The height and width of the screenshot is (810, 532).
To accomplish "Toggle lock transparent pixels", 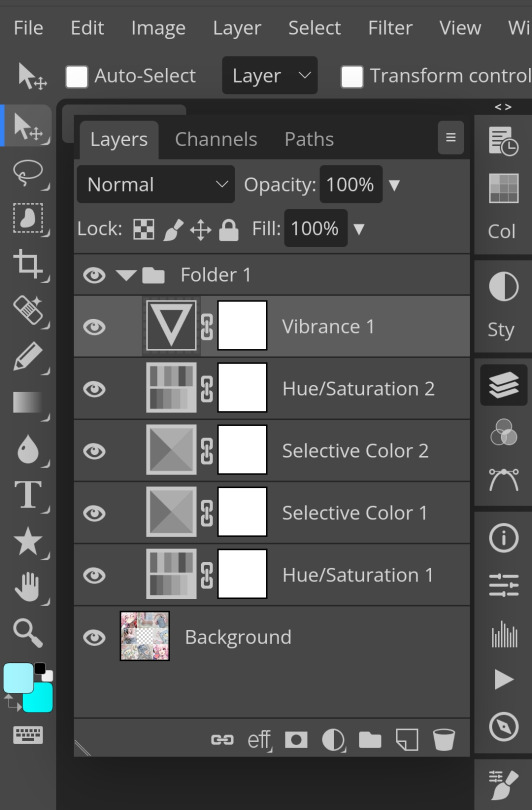I will (x=144, y=229).
